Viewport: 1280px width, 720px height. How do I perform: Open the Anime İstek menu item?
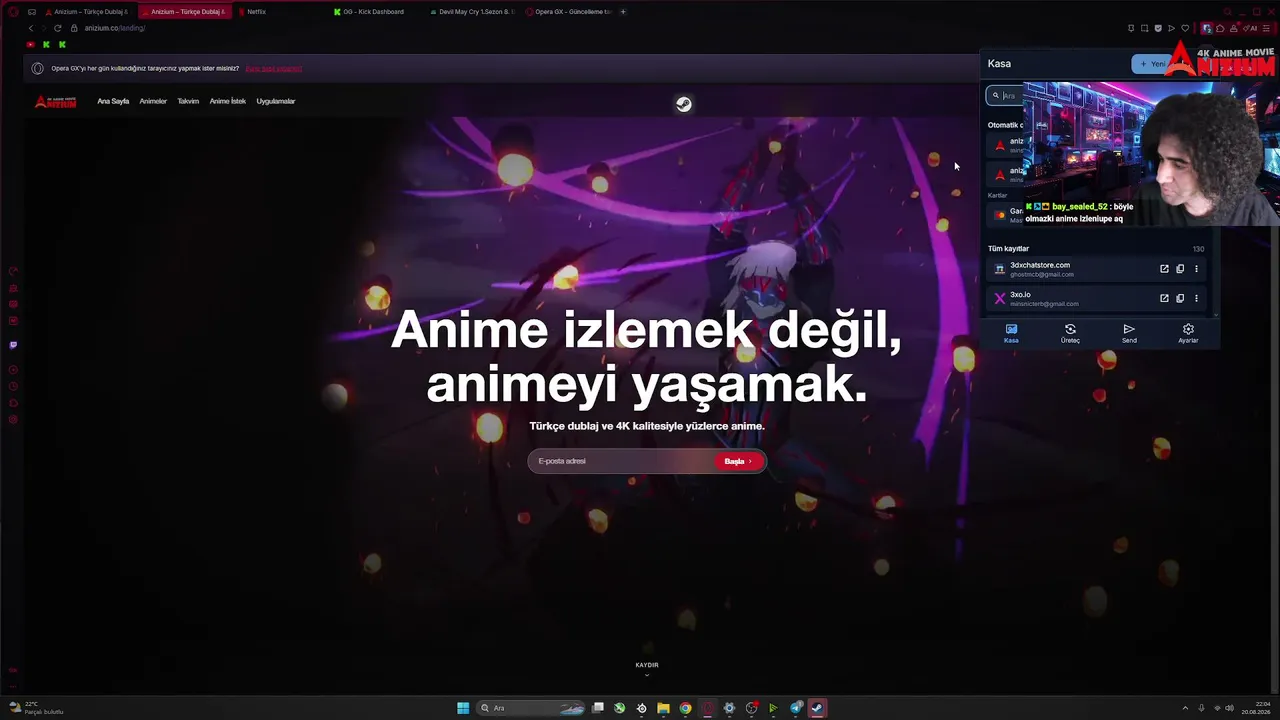coord(227,101)
